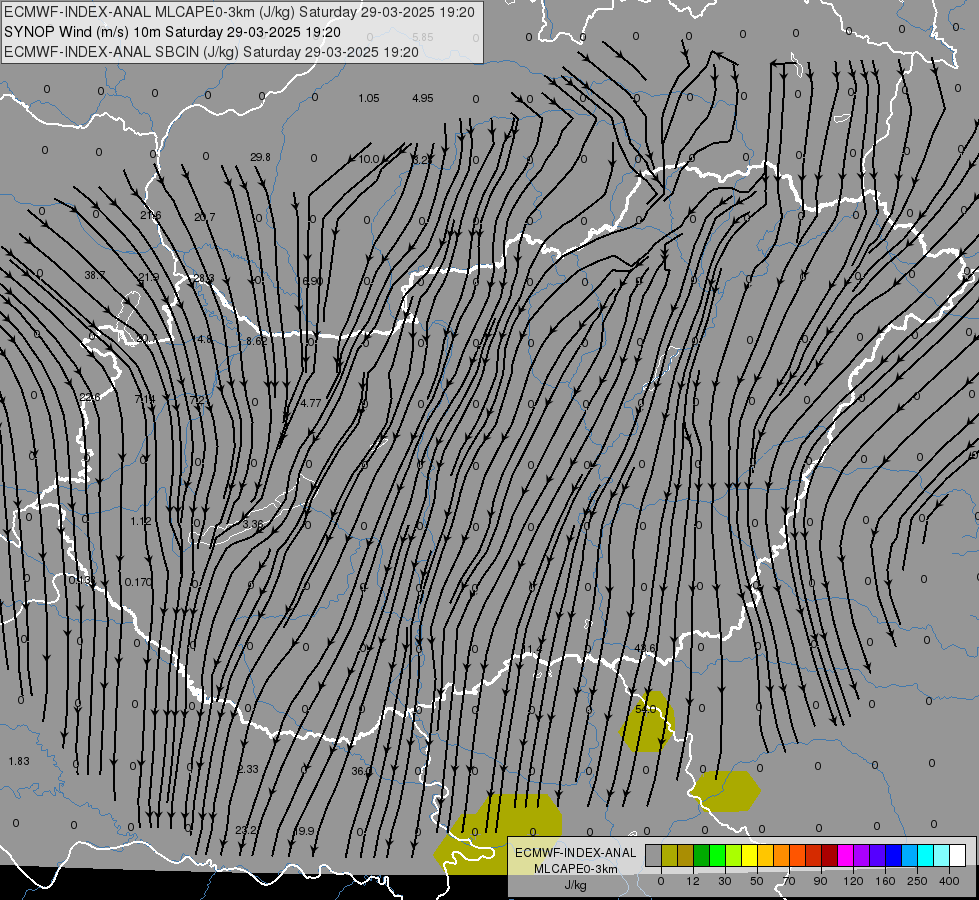Click the 19.9 value on the map
Screen dimensions: 979x900
tap(304, 831)
